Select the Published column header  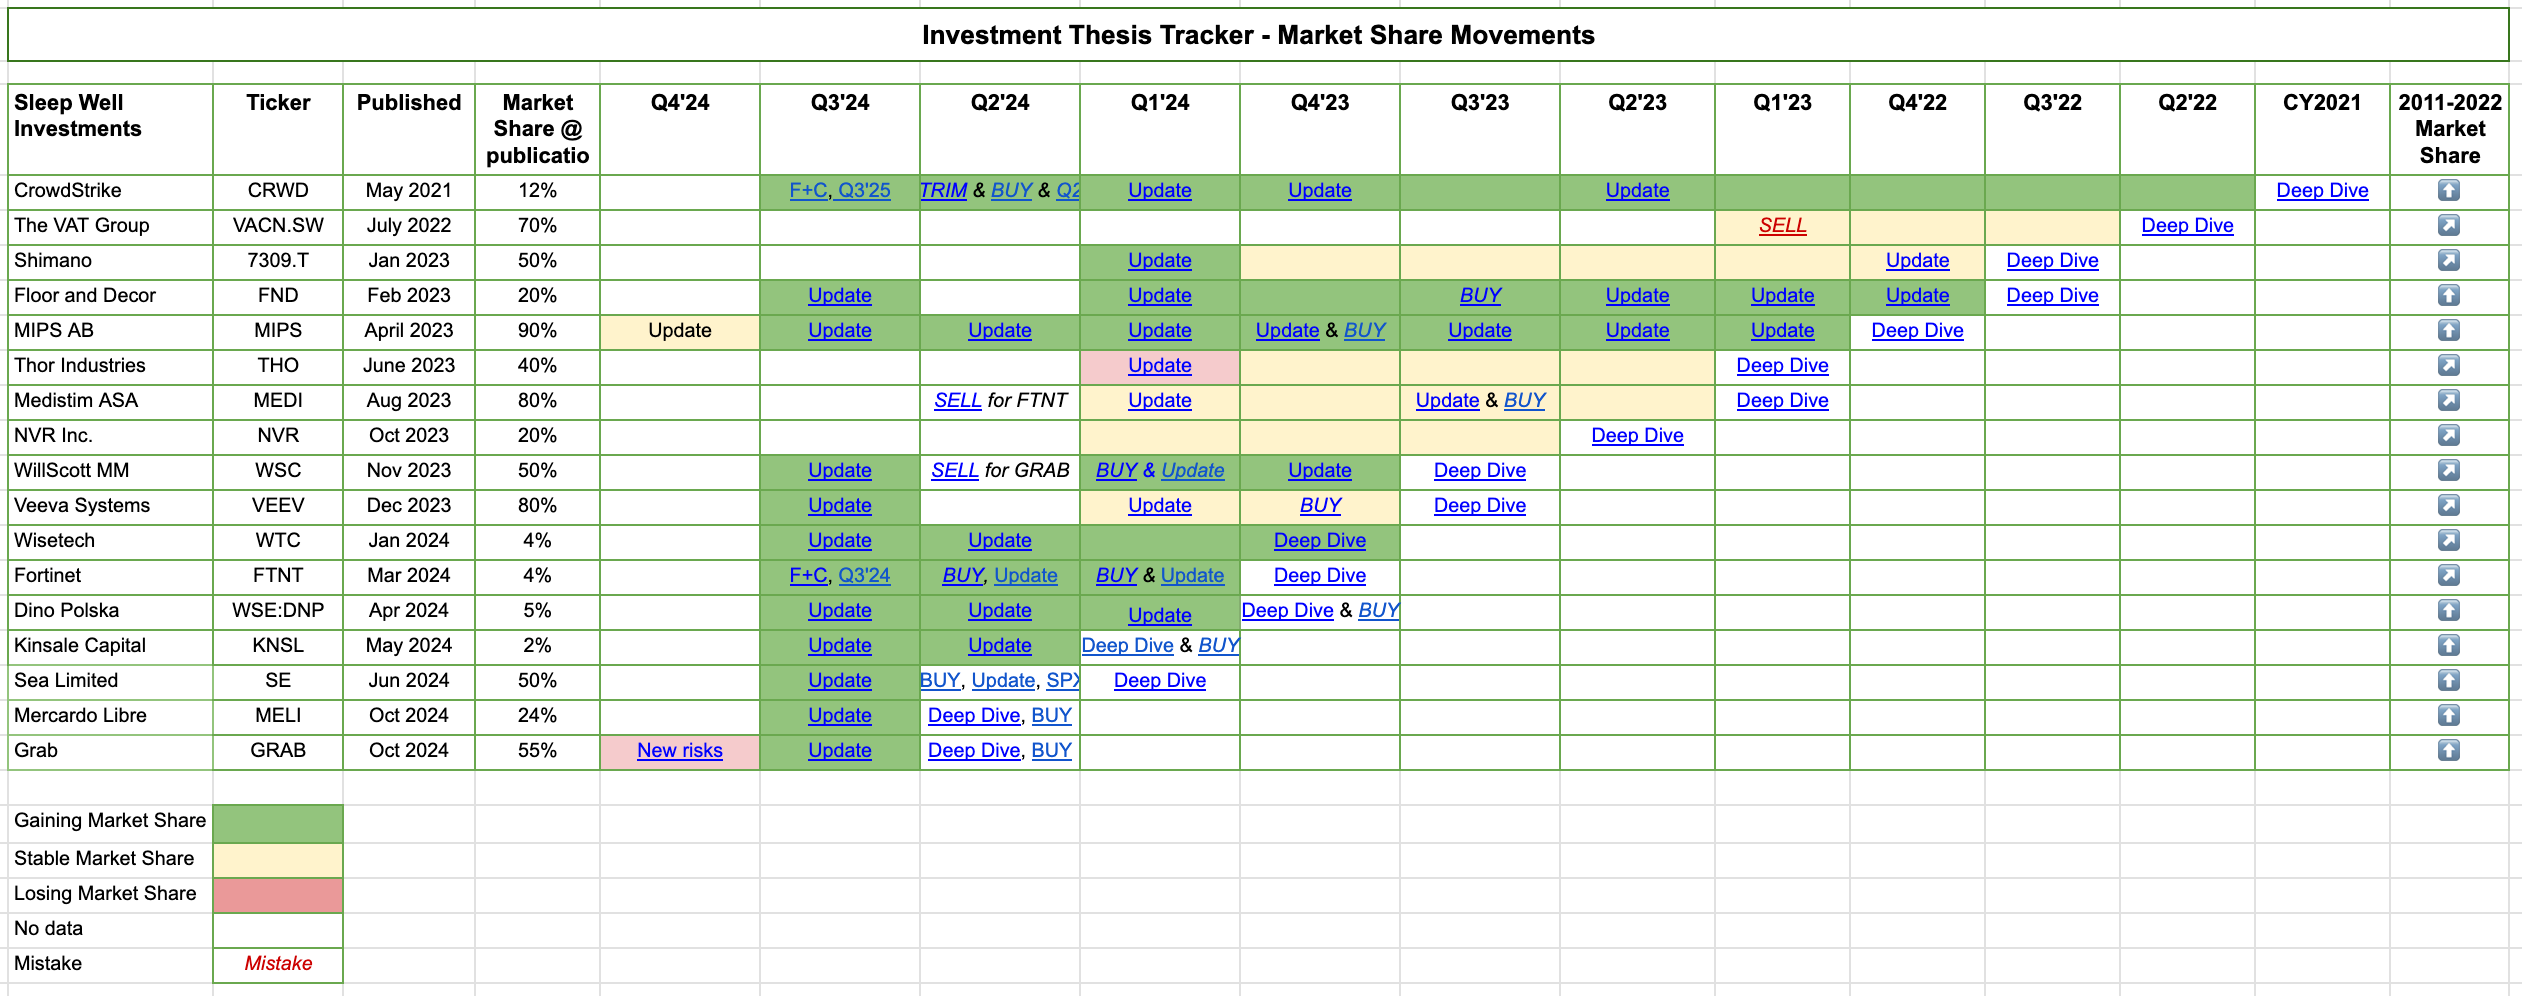tap(409, 129)
